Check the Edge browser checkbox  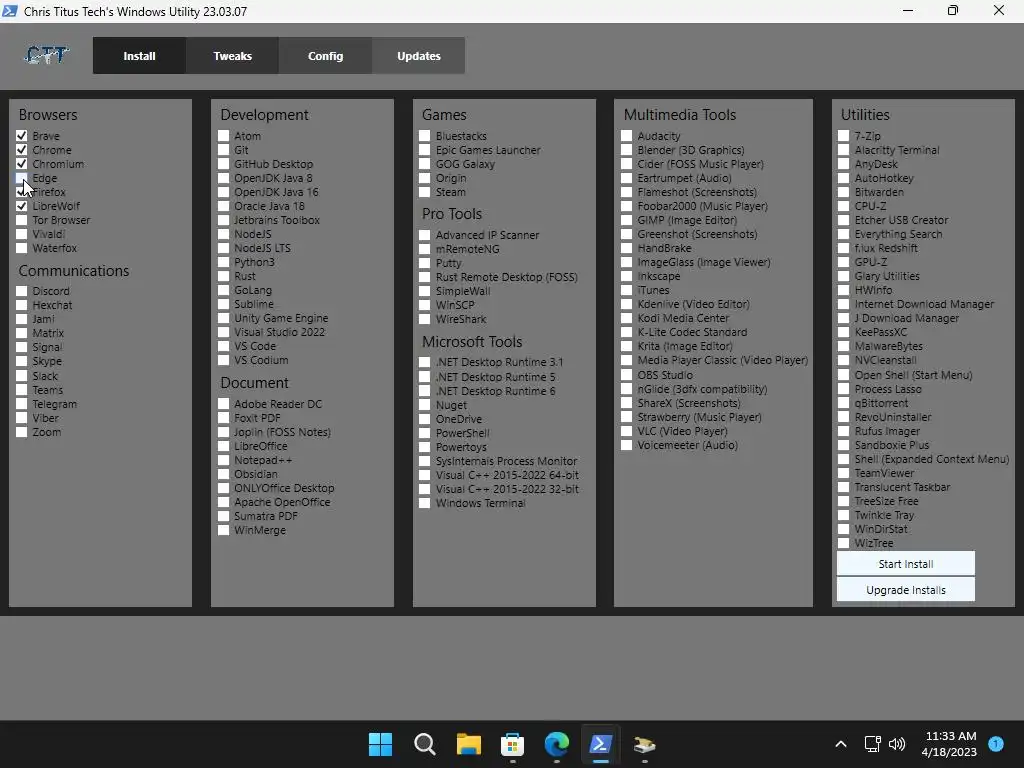point(22,178)
